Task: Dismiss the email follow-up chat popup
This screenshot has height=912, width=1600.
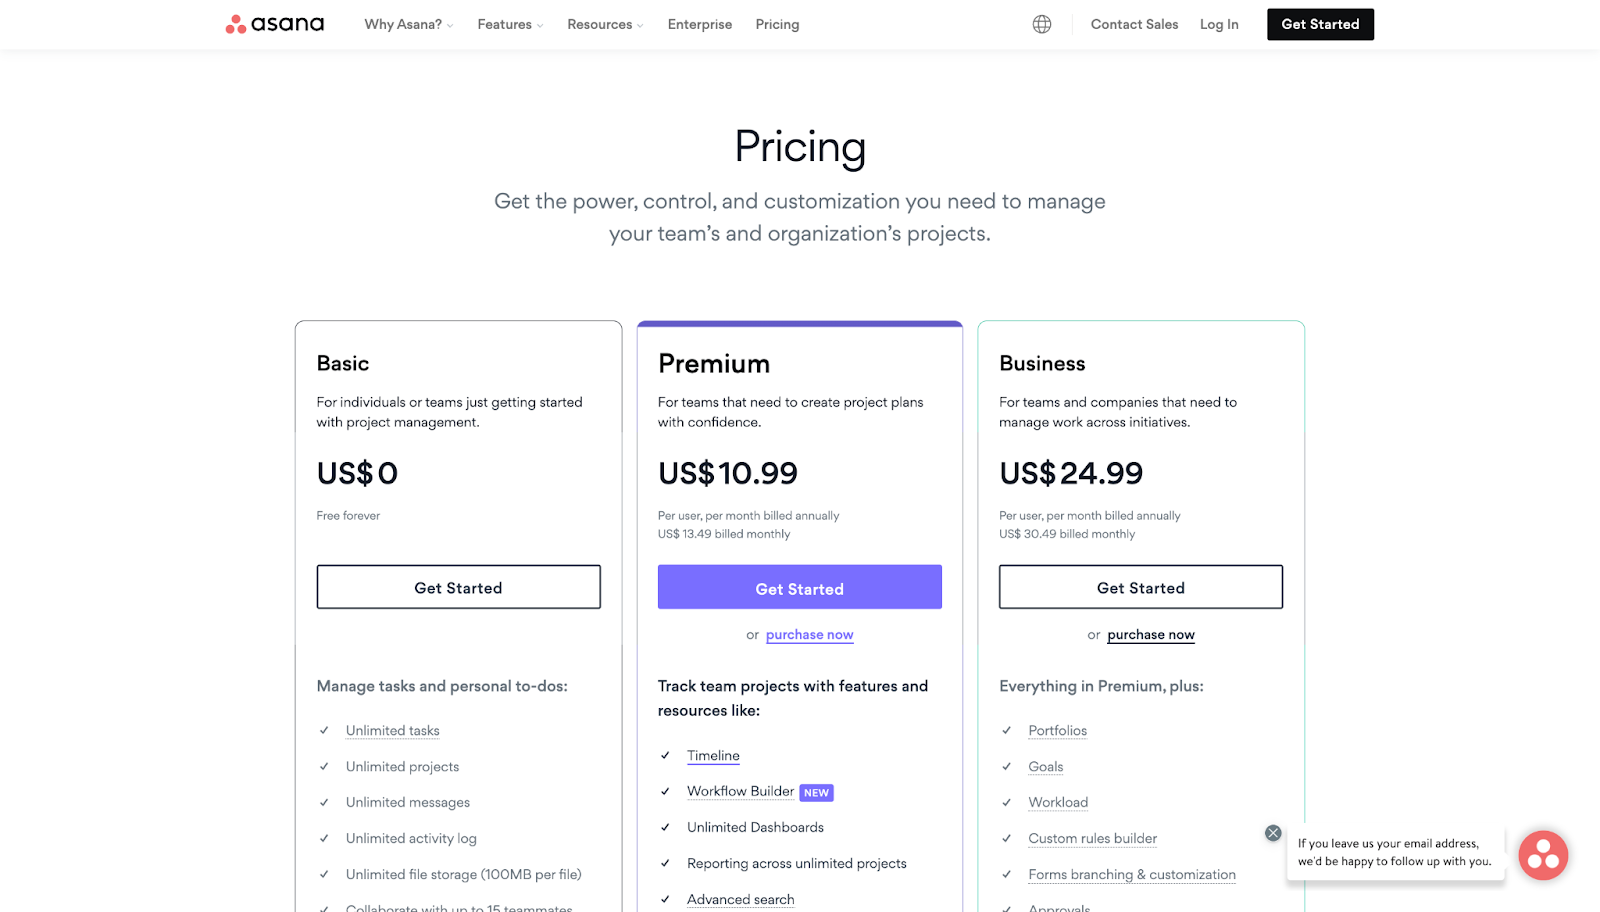Action: tap(1273, 833)
